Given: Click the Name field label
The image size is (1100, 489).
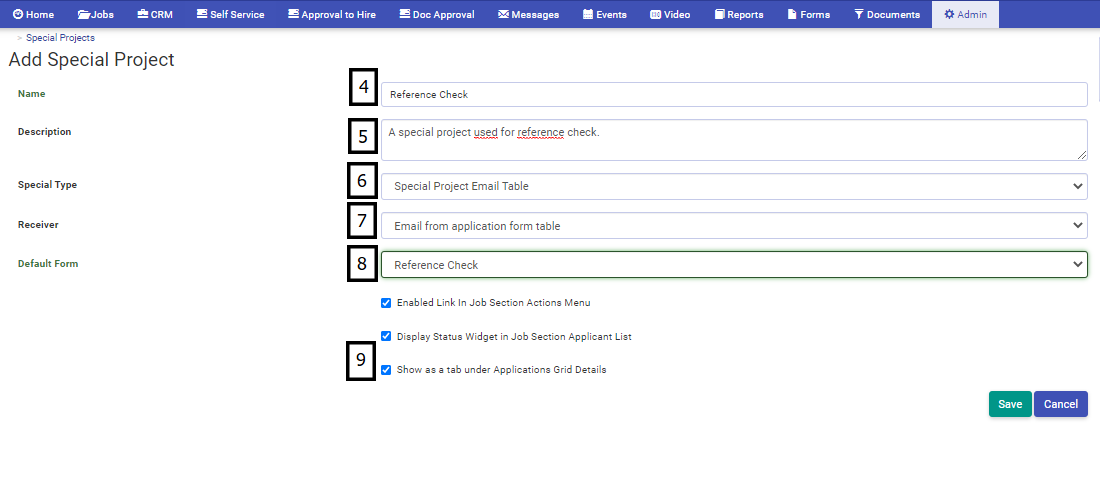Looking at the screenshot, I should (x=32, y=93).
